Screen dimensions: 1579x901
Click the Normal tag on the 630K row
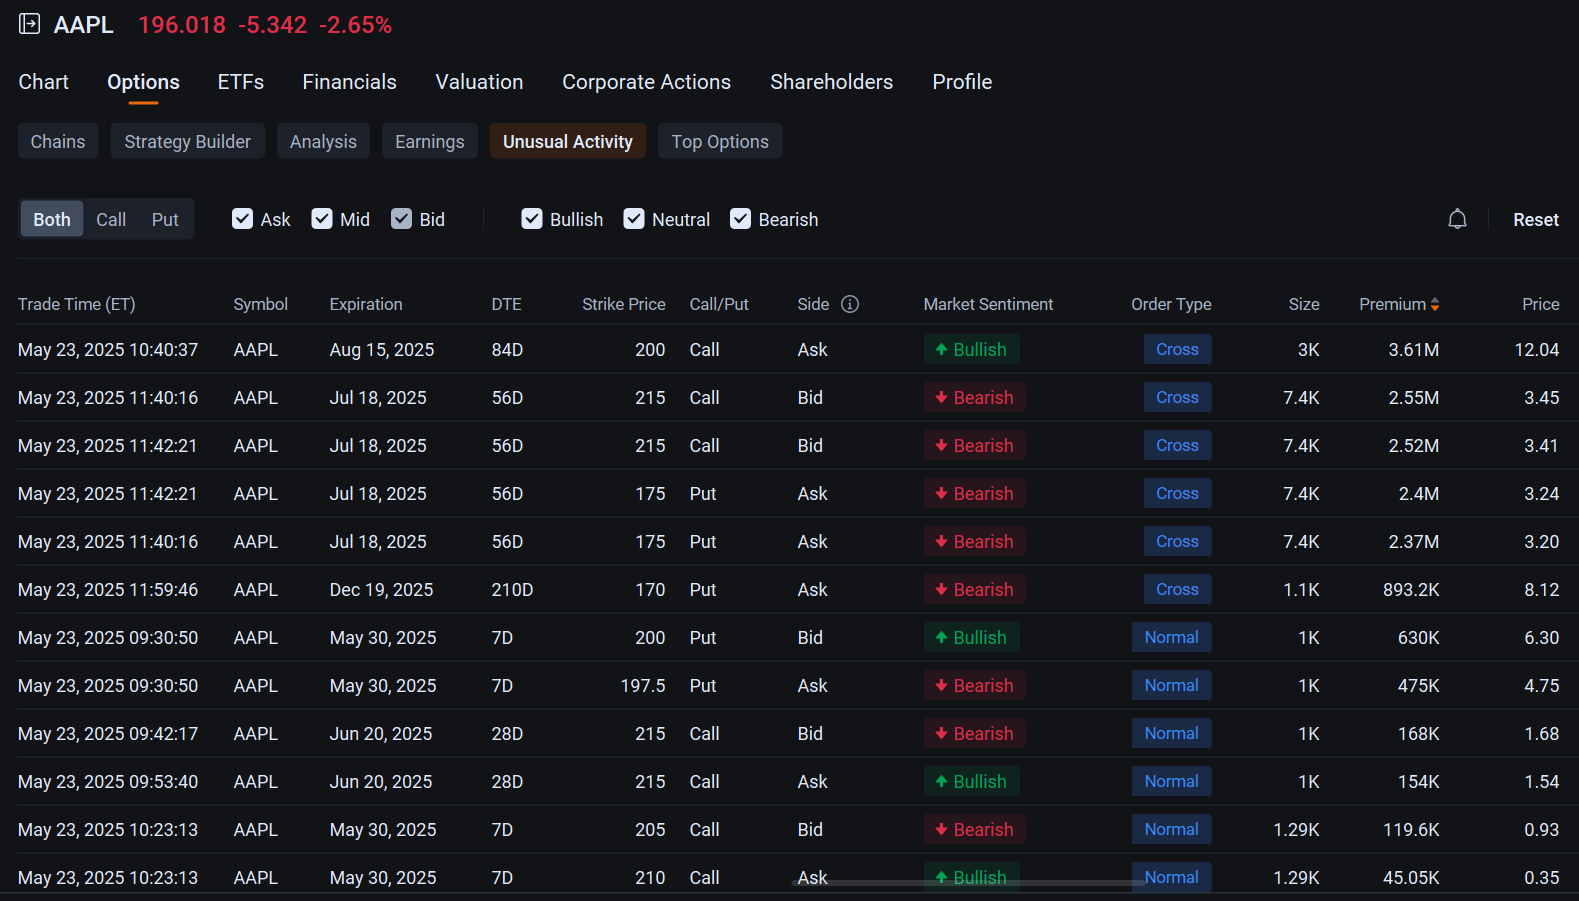(1171, 637)
